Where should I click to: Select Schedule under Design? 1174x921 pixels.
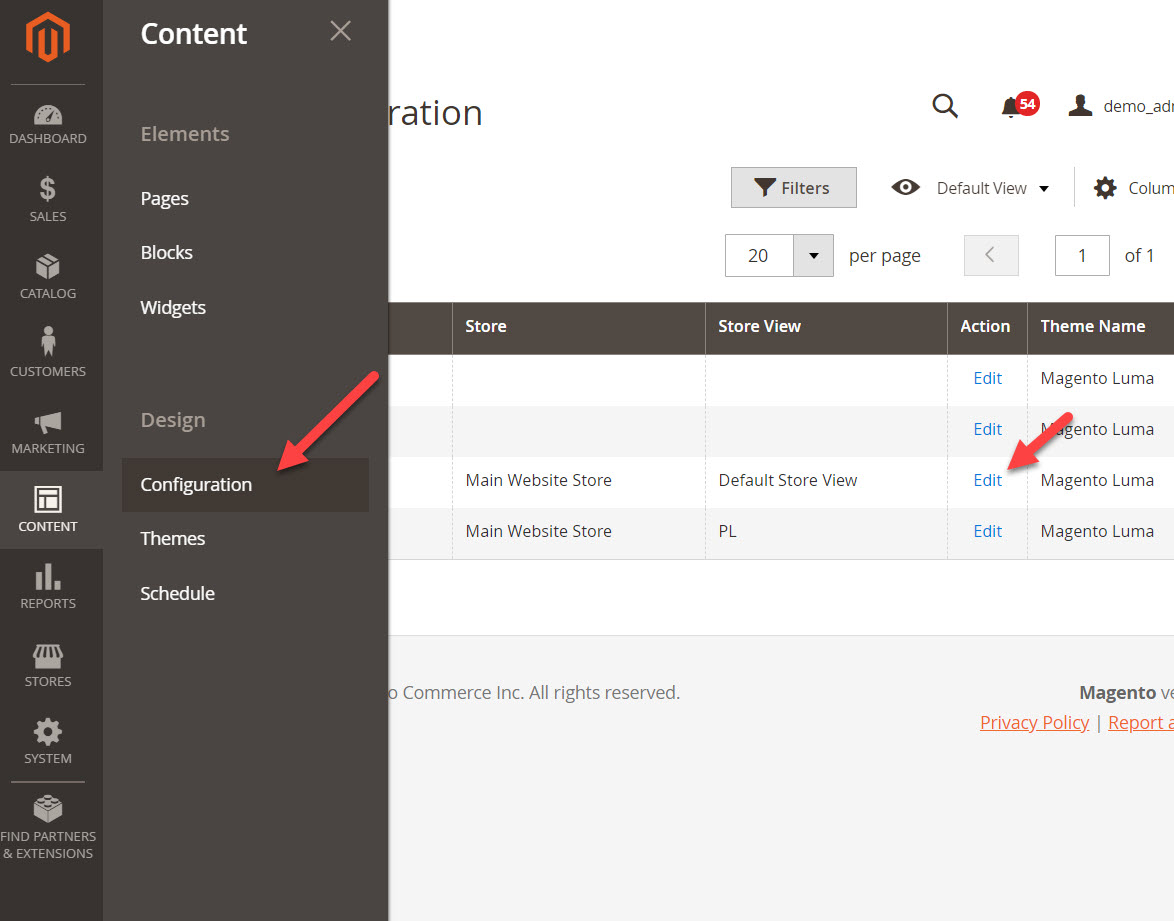pos(177,593)
